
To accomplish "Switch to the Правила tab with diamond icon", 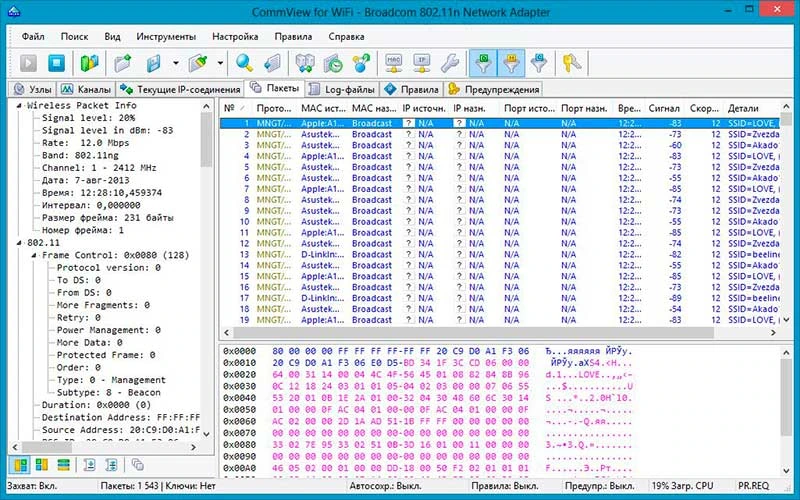I will click(x=411, y=89).
